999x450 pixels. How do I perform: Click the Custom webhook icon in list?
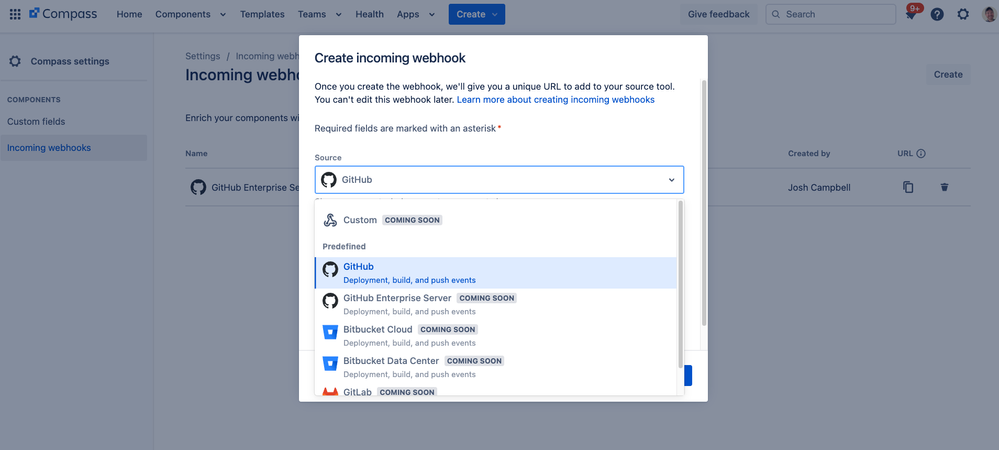tap(329, 220)
